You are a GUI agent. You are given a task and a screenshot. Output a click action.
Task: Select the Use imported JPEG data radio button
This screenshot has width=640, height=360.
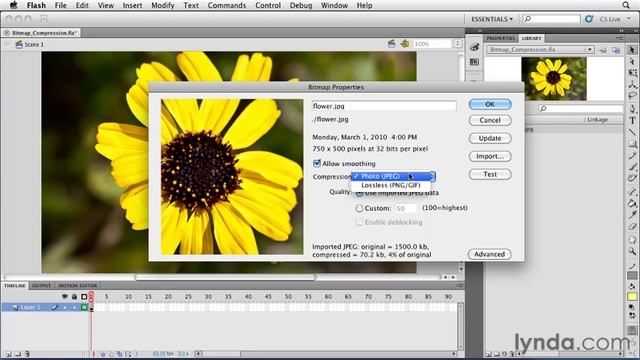359,193
